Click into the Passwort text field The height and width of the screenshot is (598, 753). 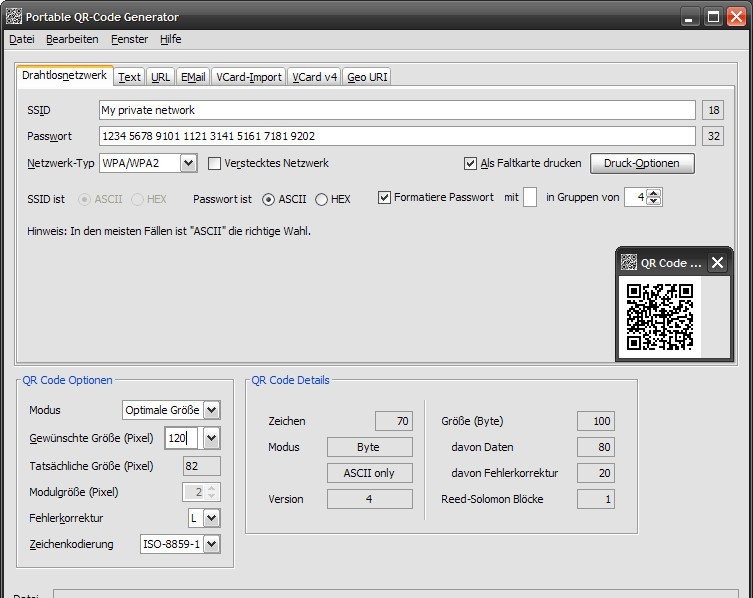pos(397,136)
